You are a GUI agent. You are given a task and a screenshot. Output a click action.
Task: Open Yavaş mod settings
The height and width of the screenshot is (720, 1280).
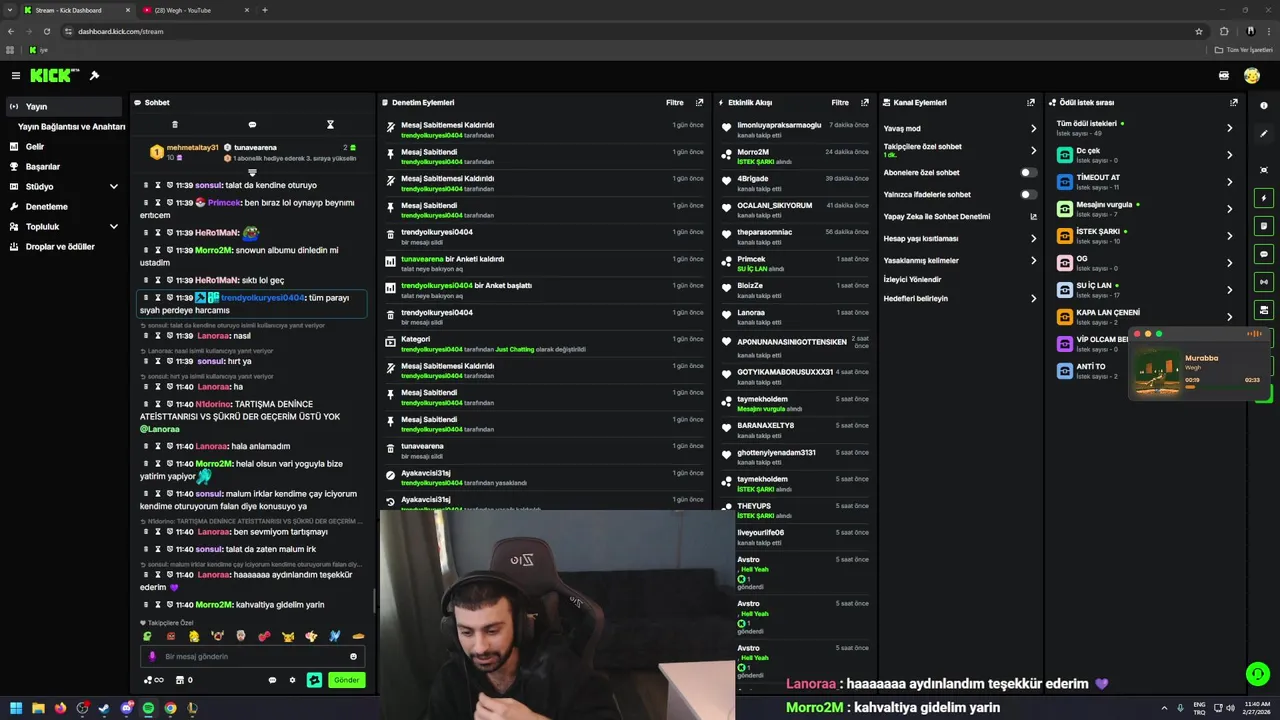960,129
